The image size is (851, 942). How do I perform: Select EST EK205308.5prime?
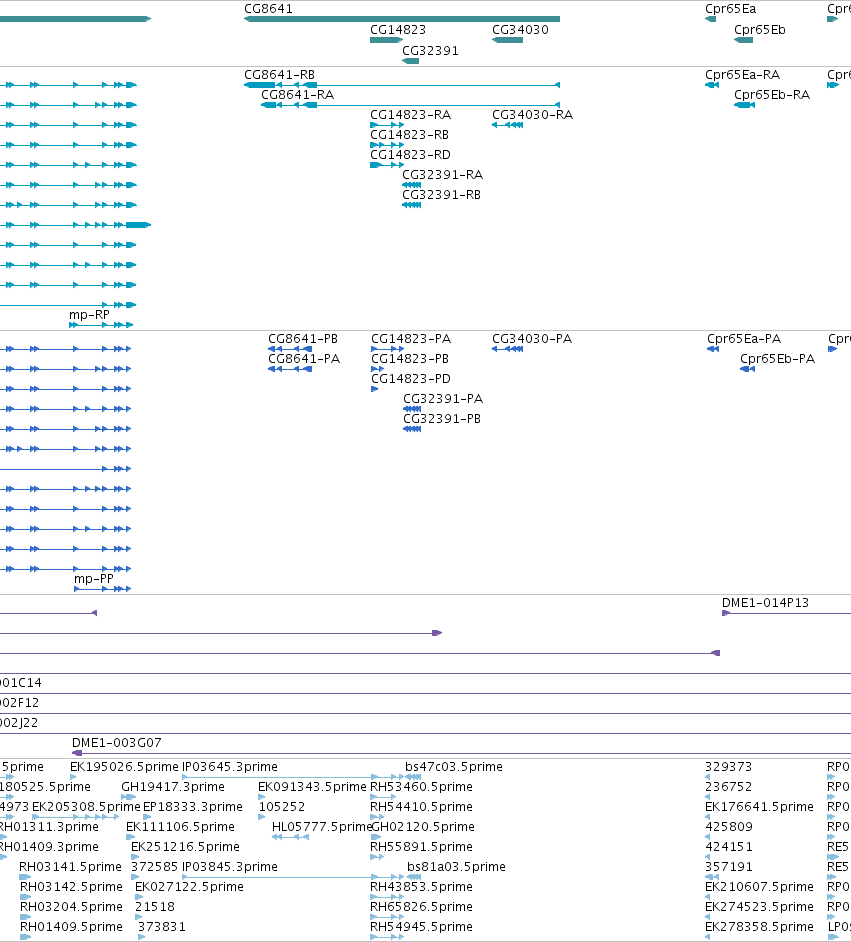[x=86, y=806]
